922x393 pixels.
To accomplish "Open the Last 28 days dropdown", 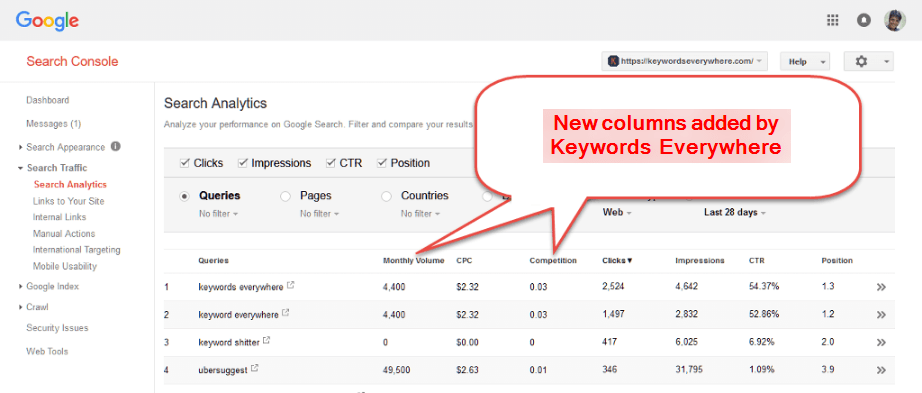I will (734, 212).
